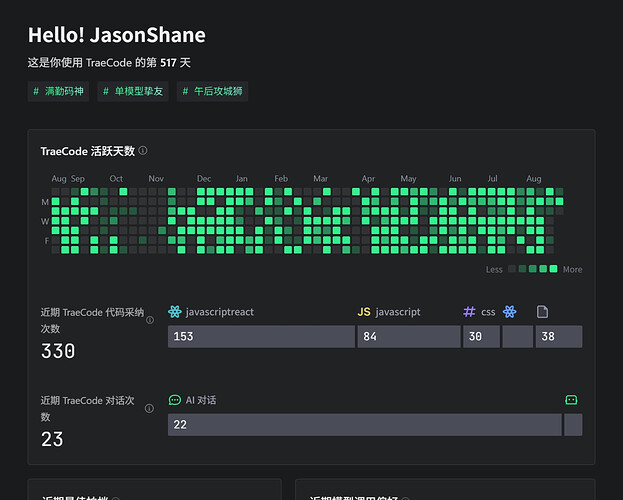Click the green AI 对话 chat bubble icon
Screen dimensions: 623x500
pos(174,400)
